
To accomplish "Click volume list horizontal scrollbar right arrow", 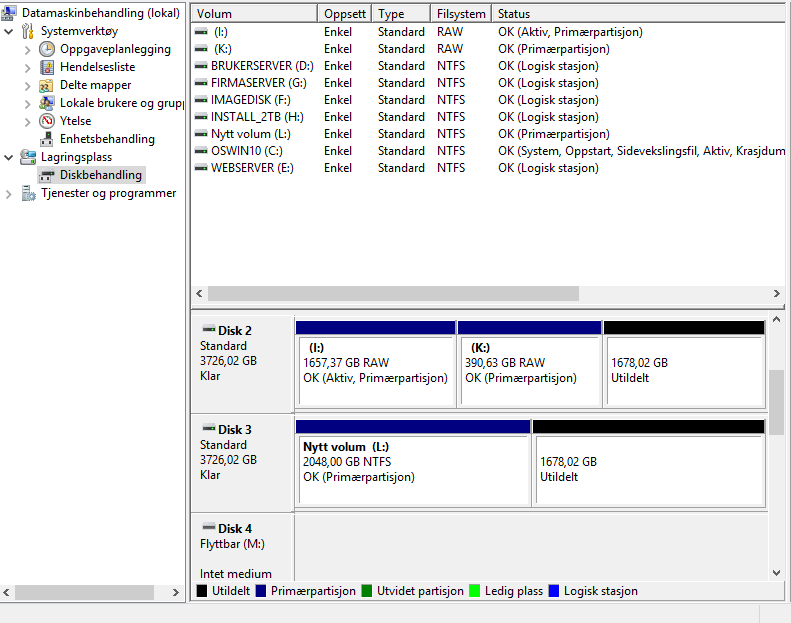I will click(776, 294).
